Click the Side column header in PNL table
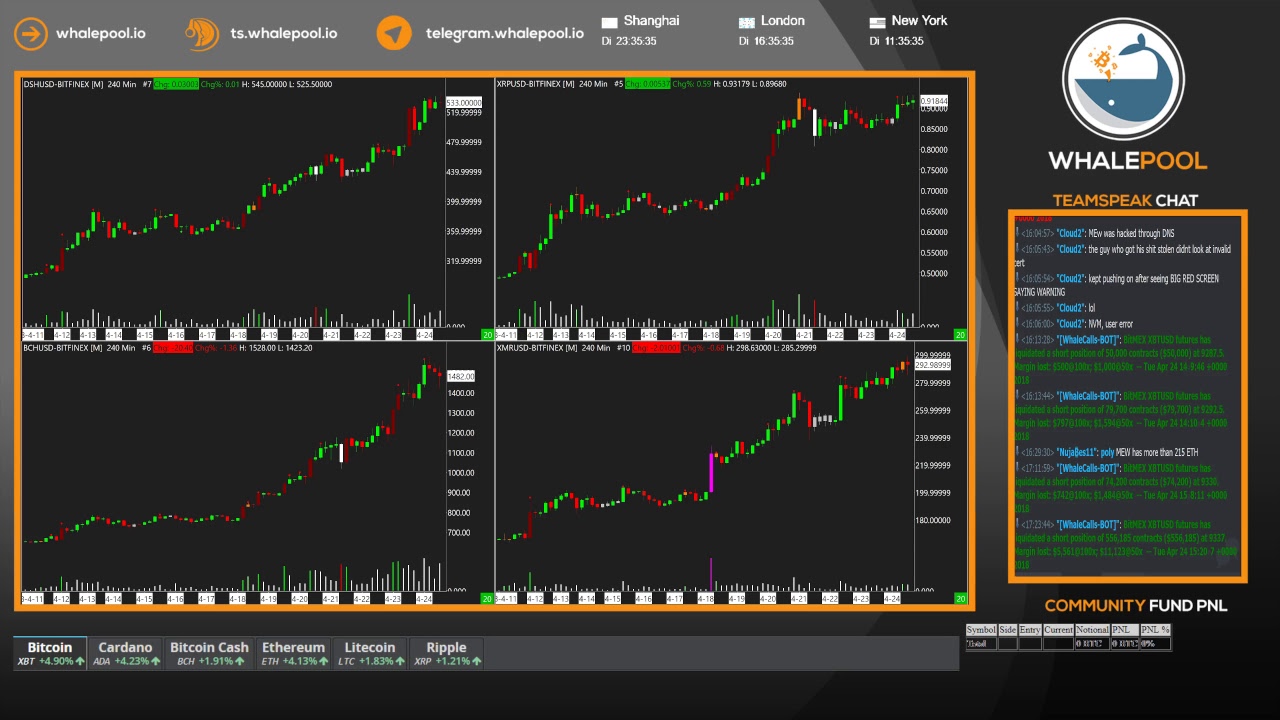The image size is (1280, 720). coord(1007,630)
